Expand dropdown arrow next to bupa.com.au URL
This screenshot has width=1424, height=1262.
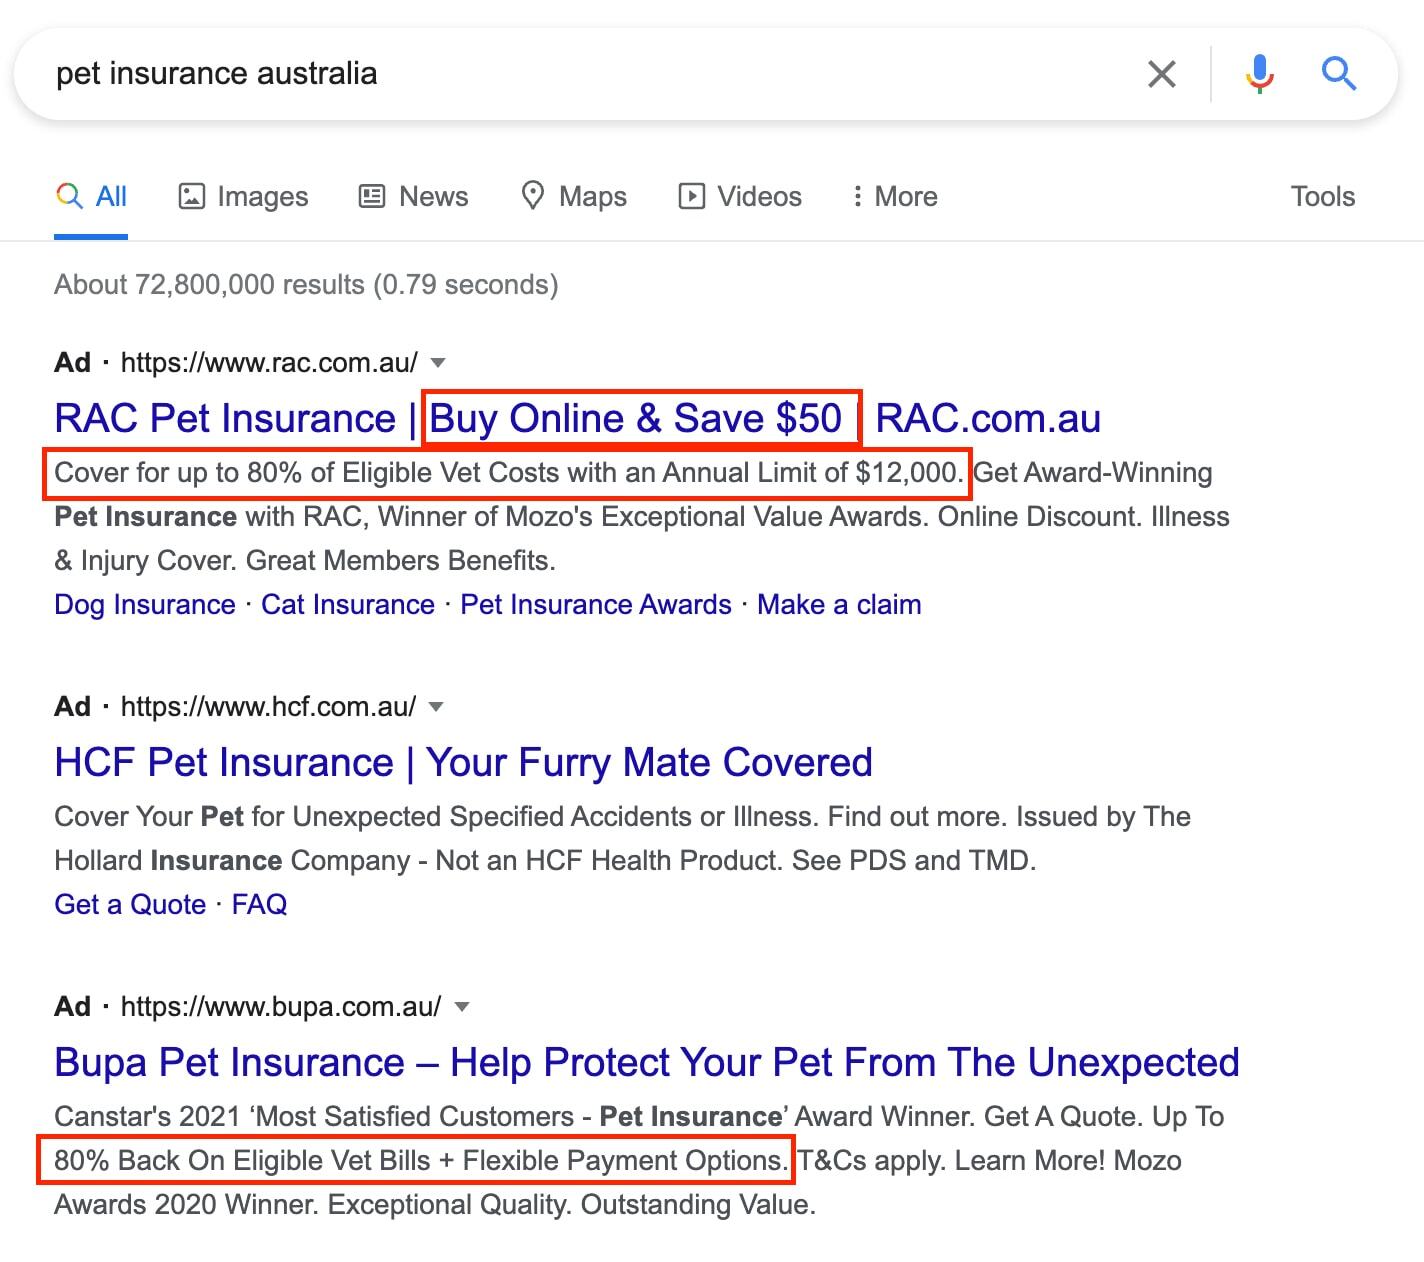[x=462, y=1007]
